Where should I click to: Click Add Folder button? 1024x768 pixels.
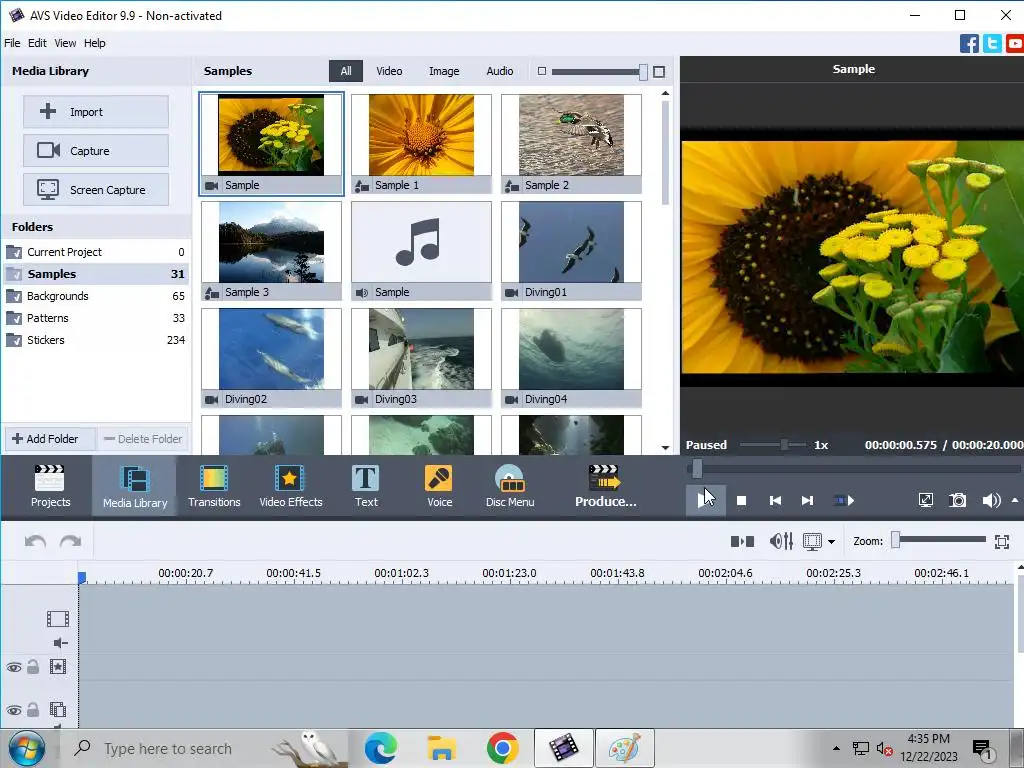tap(50, 439)
